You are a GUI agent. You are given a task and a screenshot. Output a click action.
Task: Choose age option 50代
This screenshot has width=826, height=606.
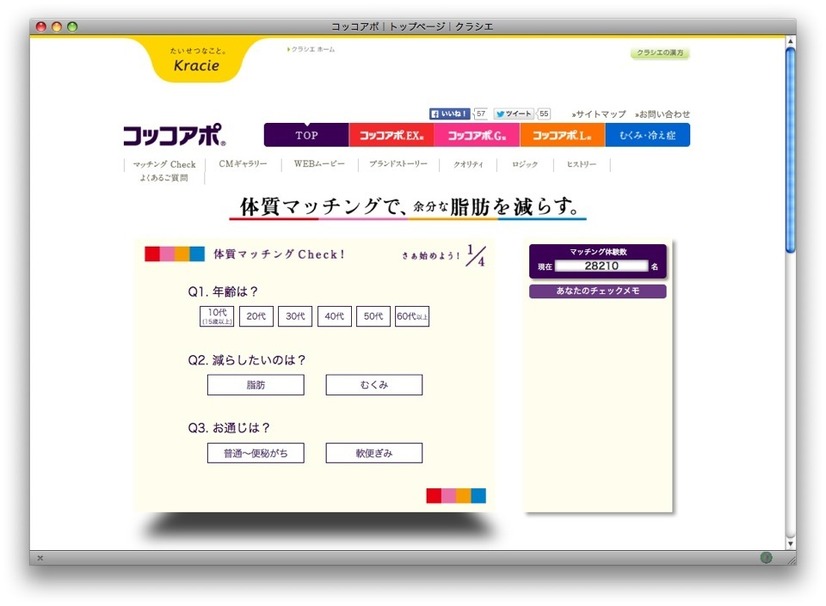coord(373,316)
